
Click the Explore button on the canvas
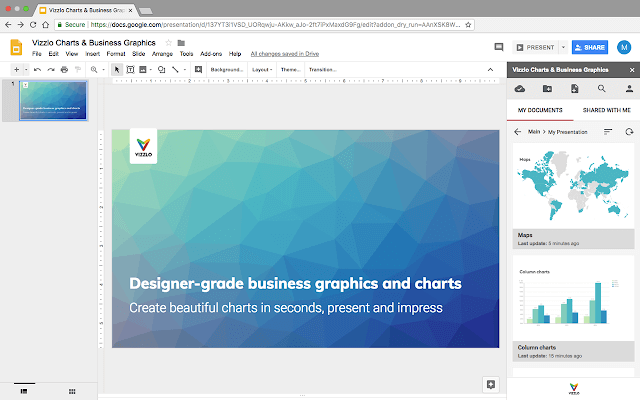[491, 384]
